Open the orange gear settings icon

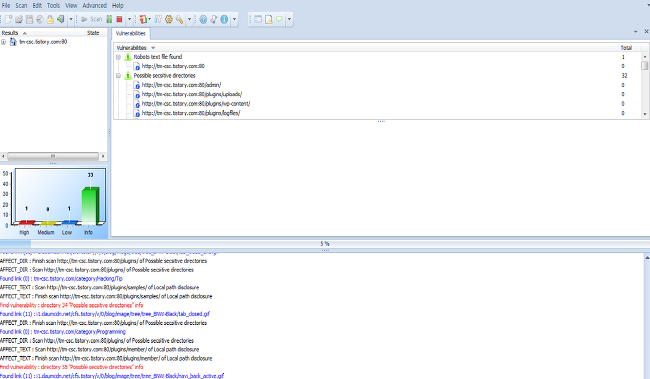coord(169,19)
